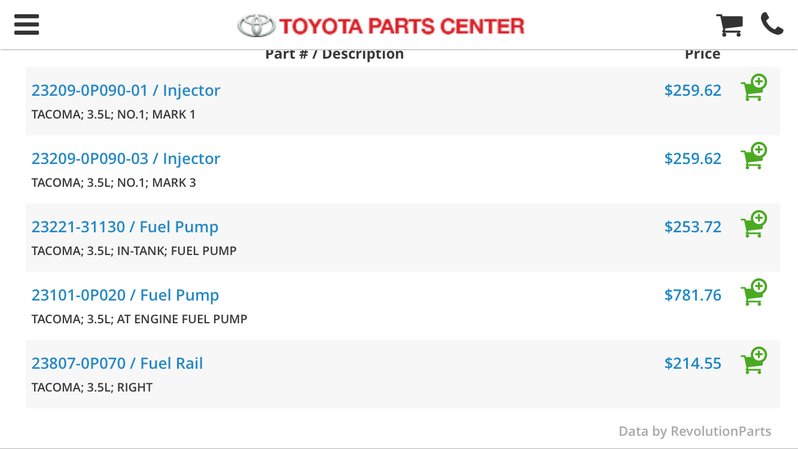Select the TACOMA; 3.5L; IN-TANK; FUEL PUMP row
This screenshot has height=449, width=798.
click(x=403, y=237)
